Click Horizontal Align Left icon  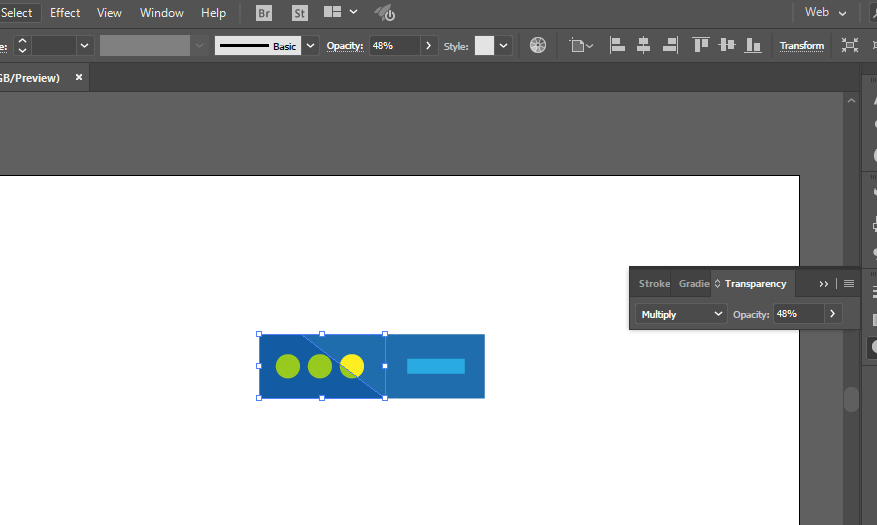pyautogui.click(x=618, y=45)
